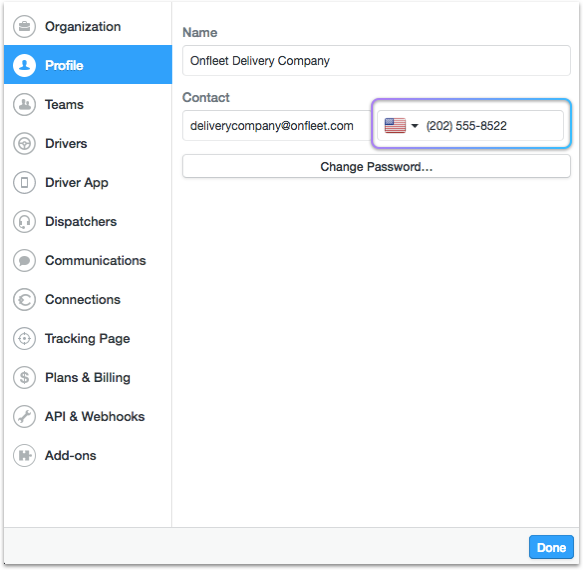The width and height of the screenshot is (583, 570).
Task: Click the Done button
Action: (551, 547)
